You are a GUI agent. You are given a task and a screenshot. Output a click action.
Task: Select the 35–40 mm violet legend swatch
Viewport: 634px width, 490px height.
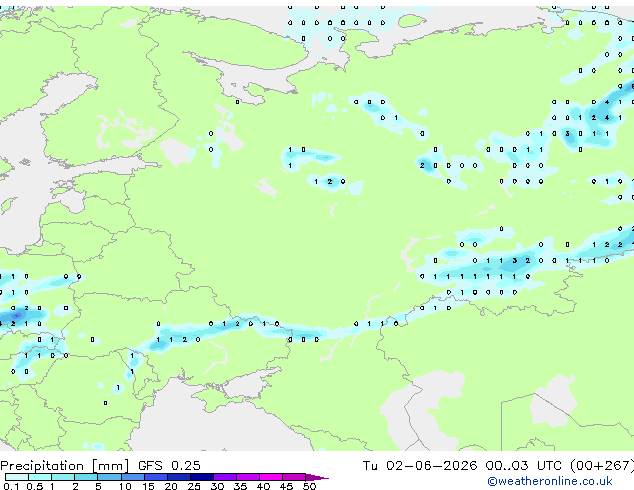tap(247, 477)
